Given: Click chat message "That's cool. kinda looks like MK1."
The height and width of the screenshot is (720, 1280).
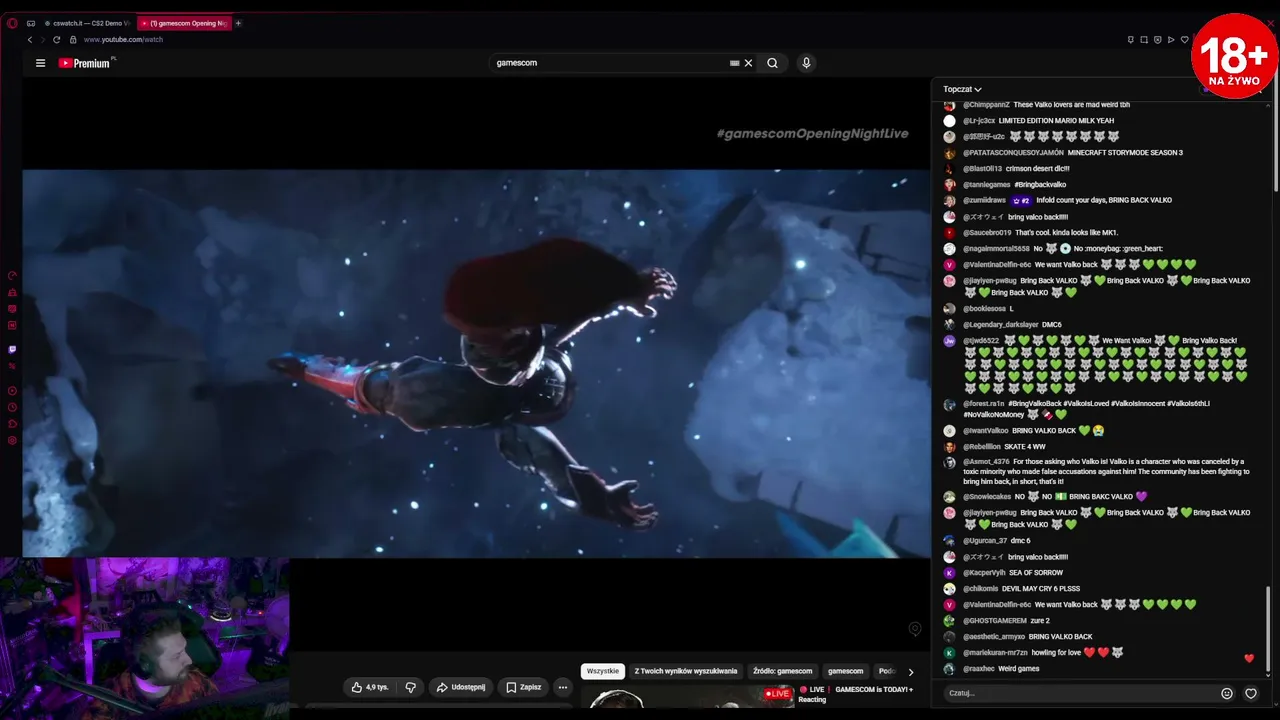Looking at the screenshot, I should tap(1066, 233).
